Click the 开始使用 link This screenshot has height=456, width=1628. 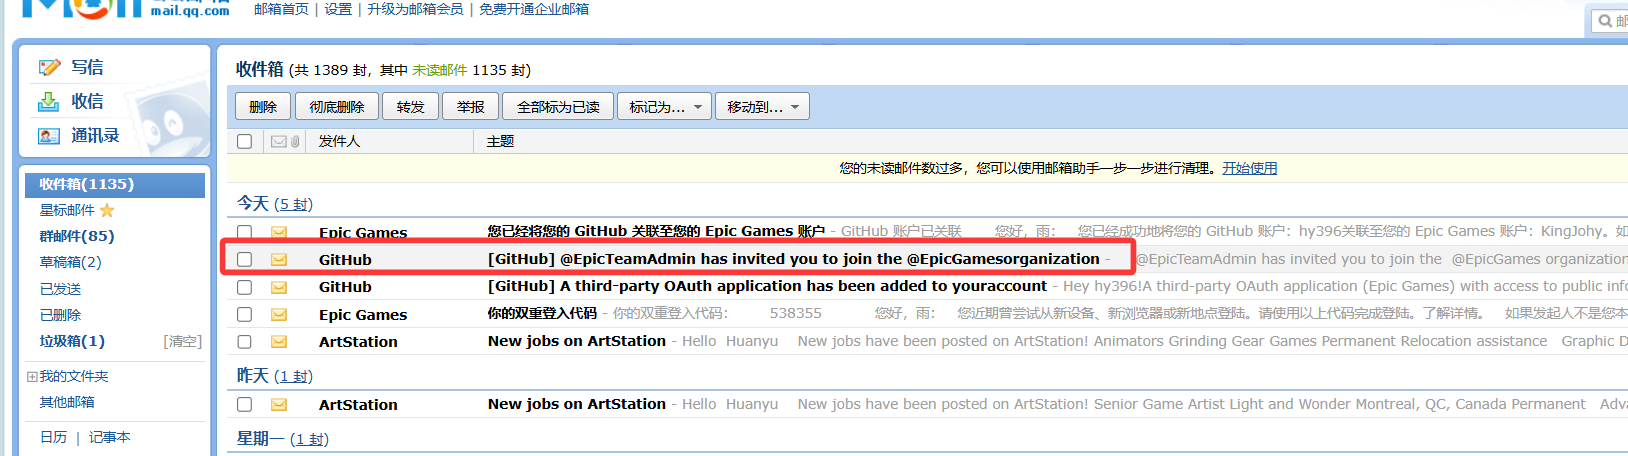tap(1249, 168)
